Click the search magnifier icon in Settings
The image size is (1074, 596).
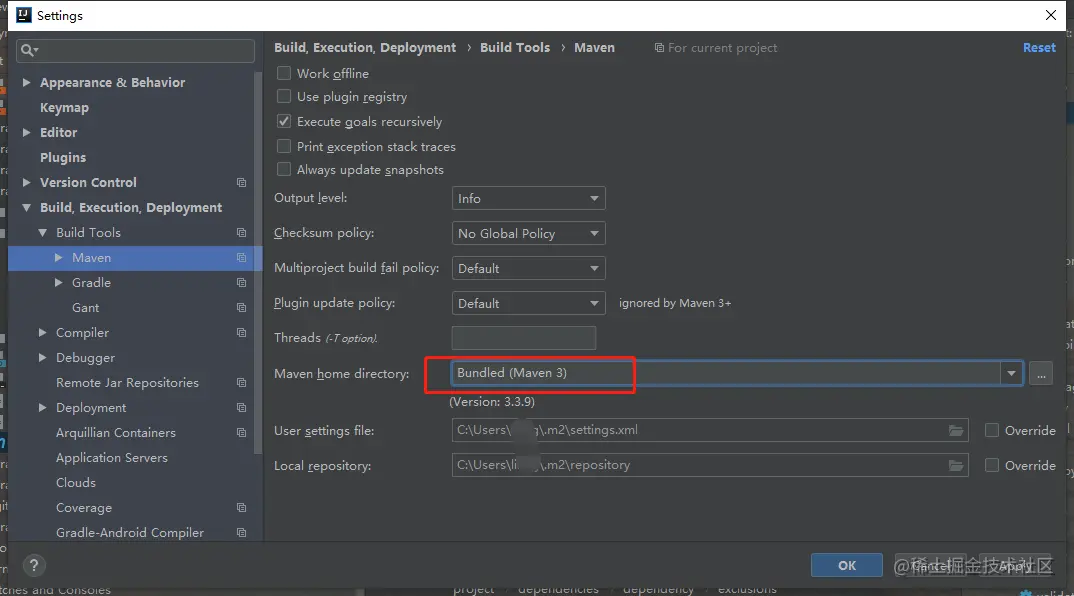click(29, 50)
